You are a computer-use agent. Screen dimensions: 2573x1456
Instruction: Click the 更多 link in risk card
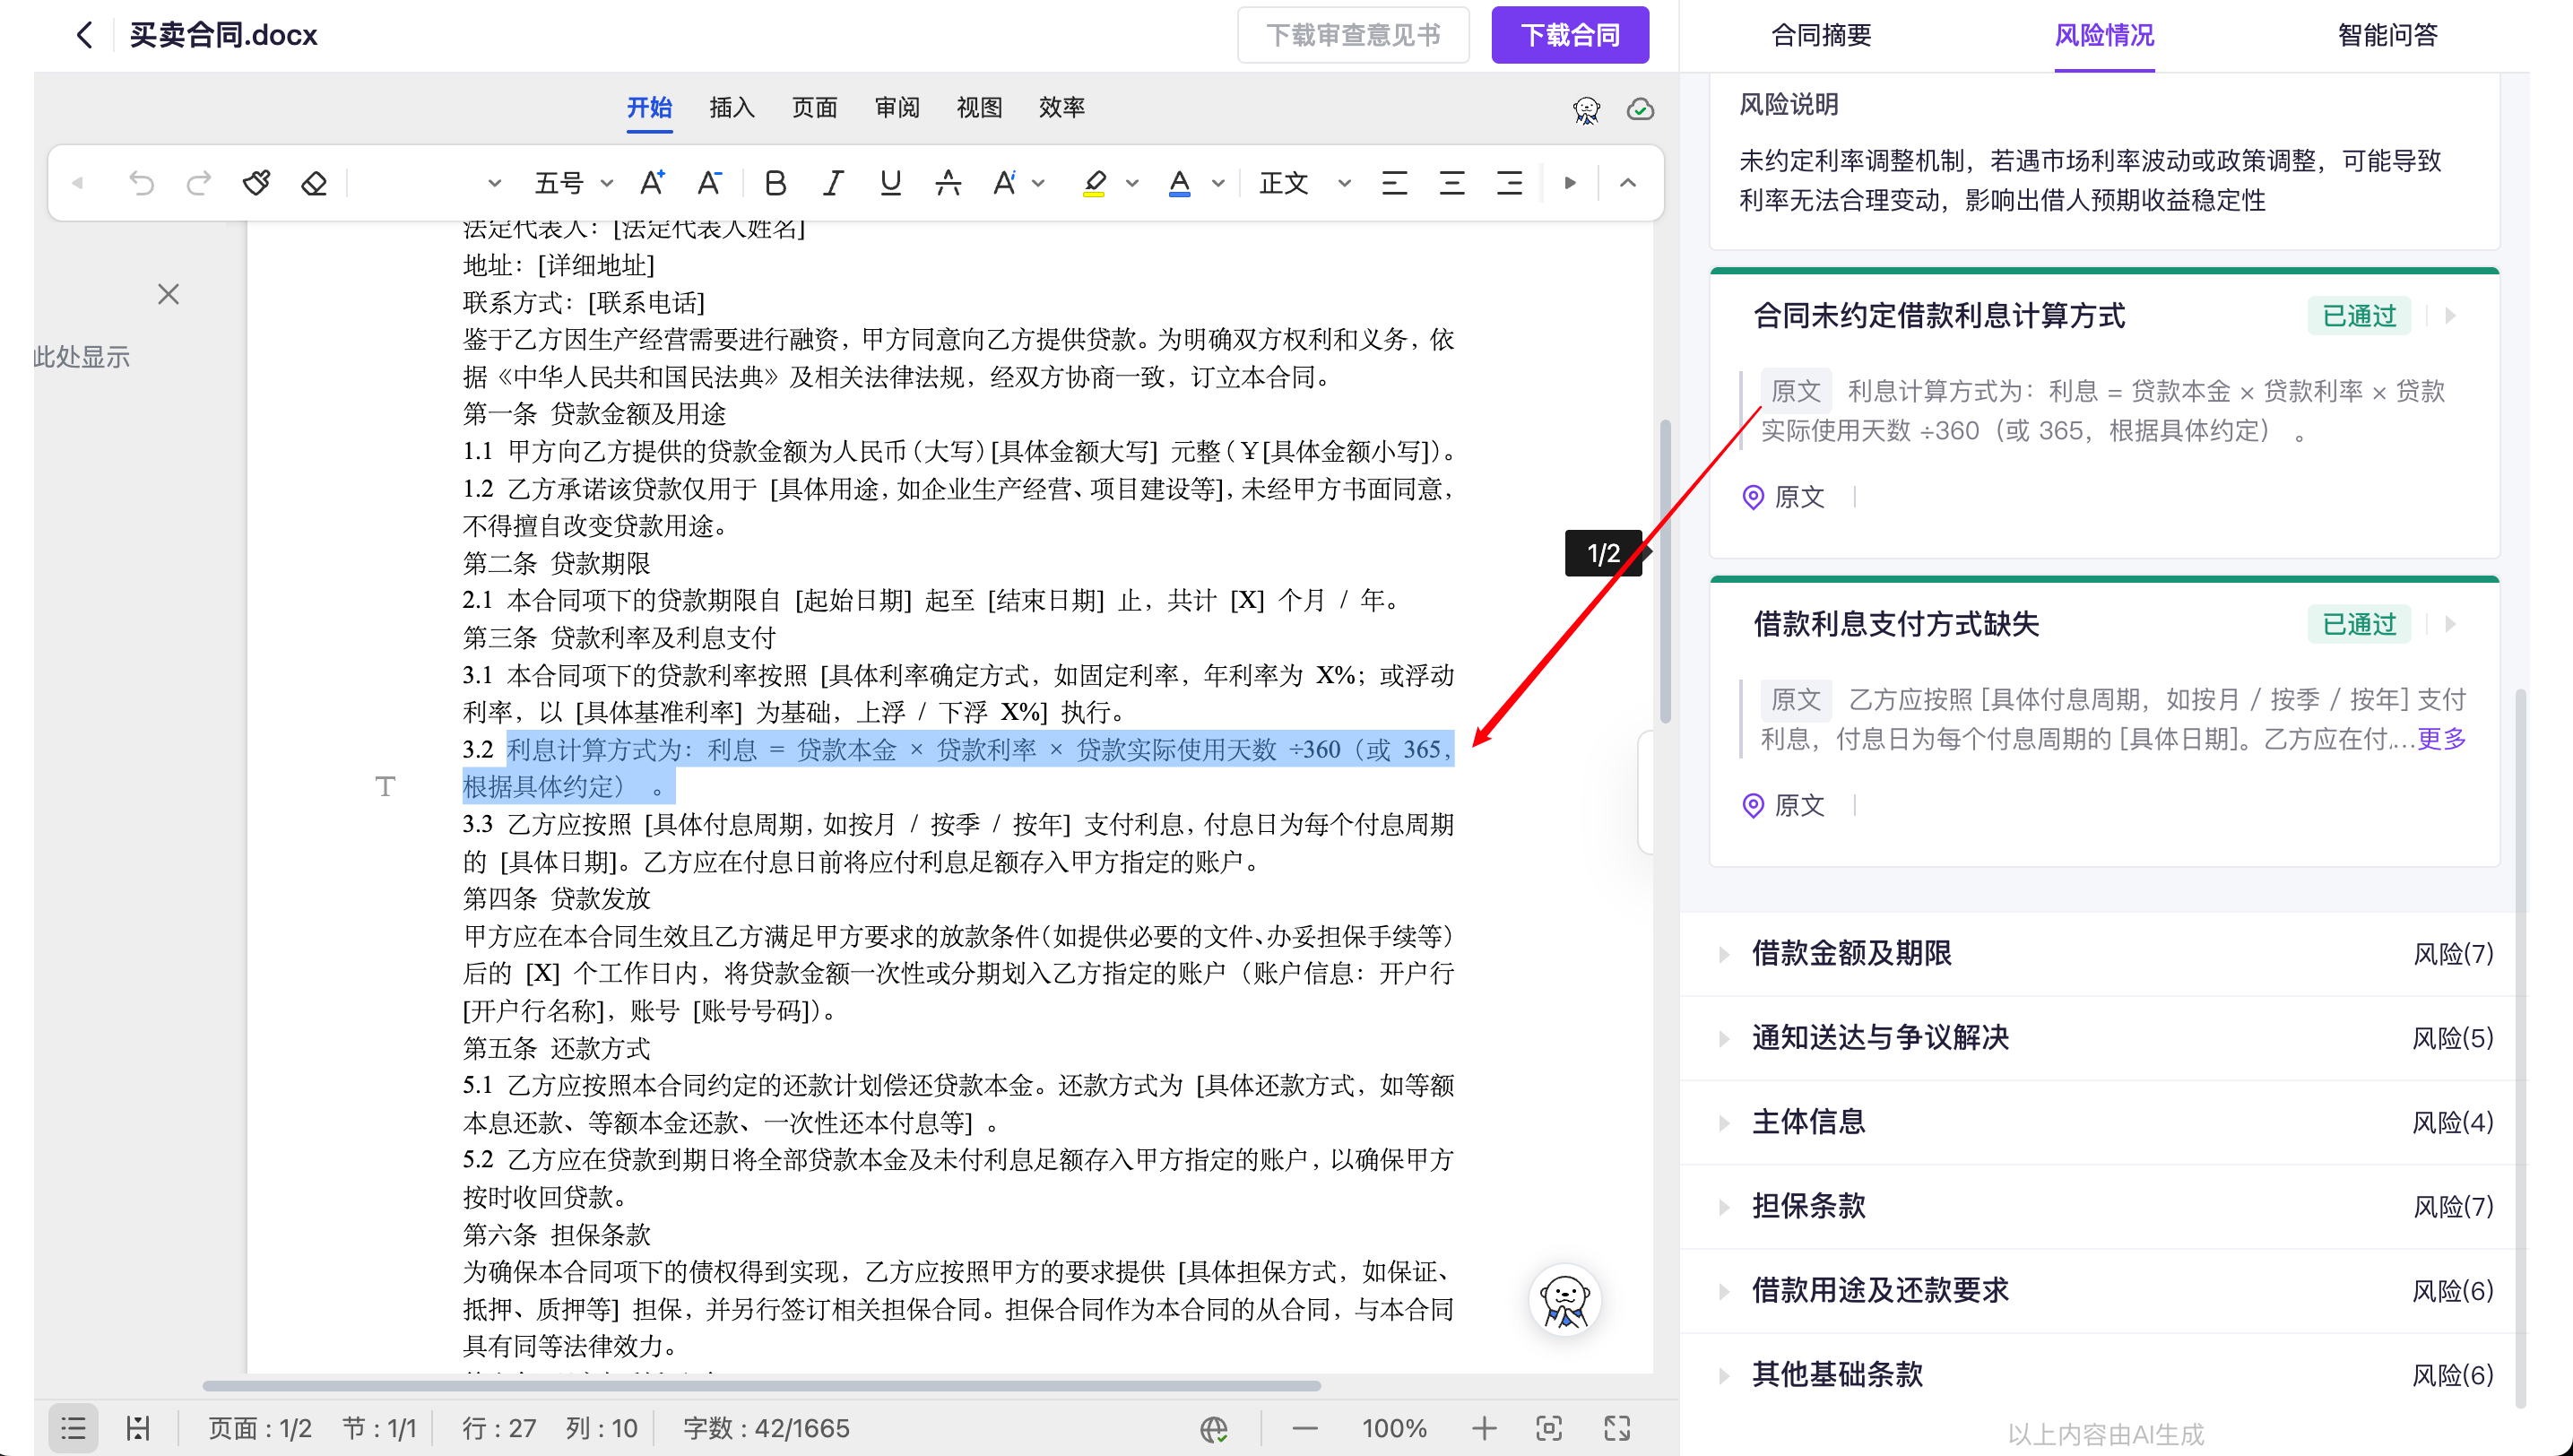[x=2442, y=739]
